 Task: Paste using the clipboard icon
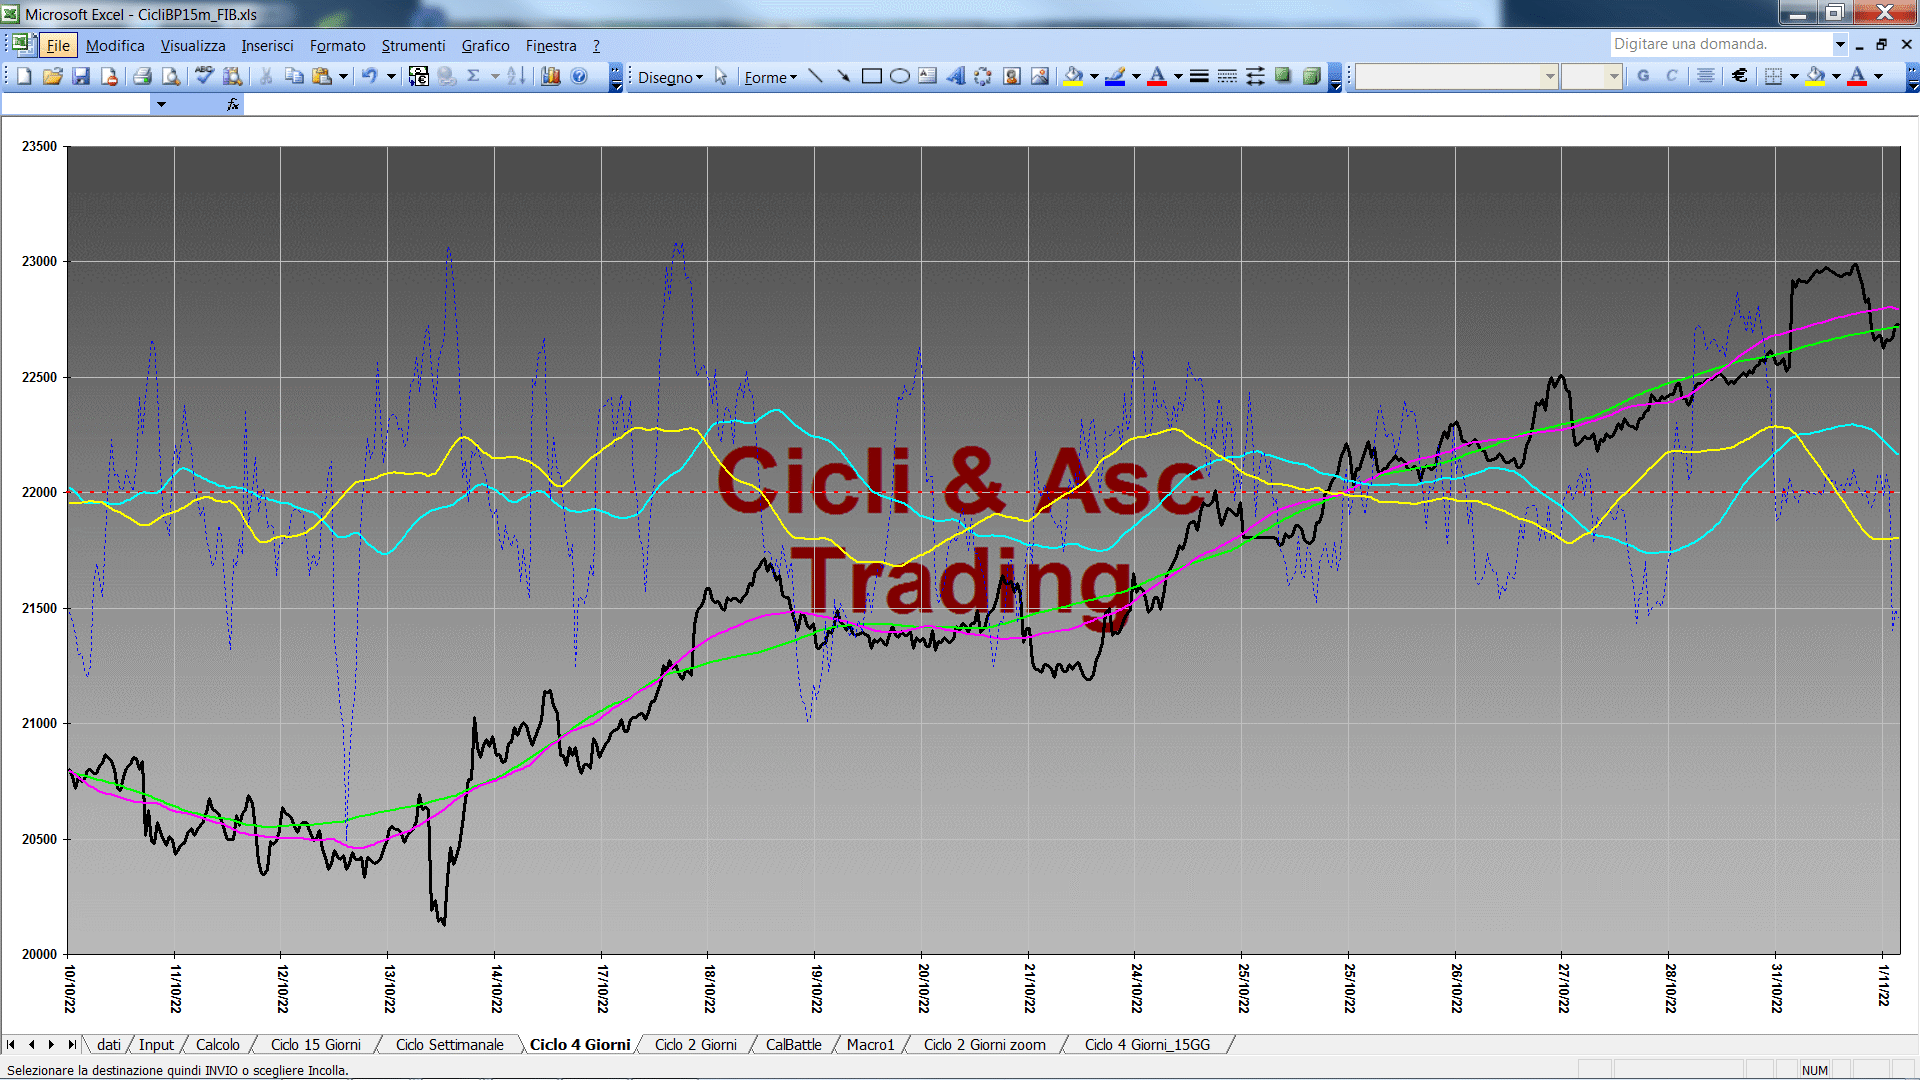[322, 76]
